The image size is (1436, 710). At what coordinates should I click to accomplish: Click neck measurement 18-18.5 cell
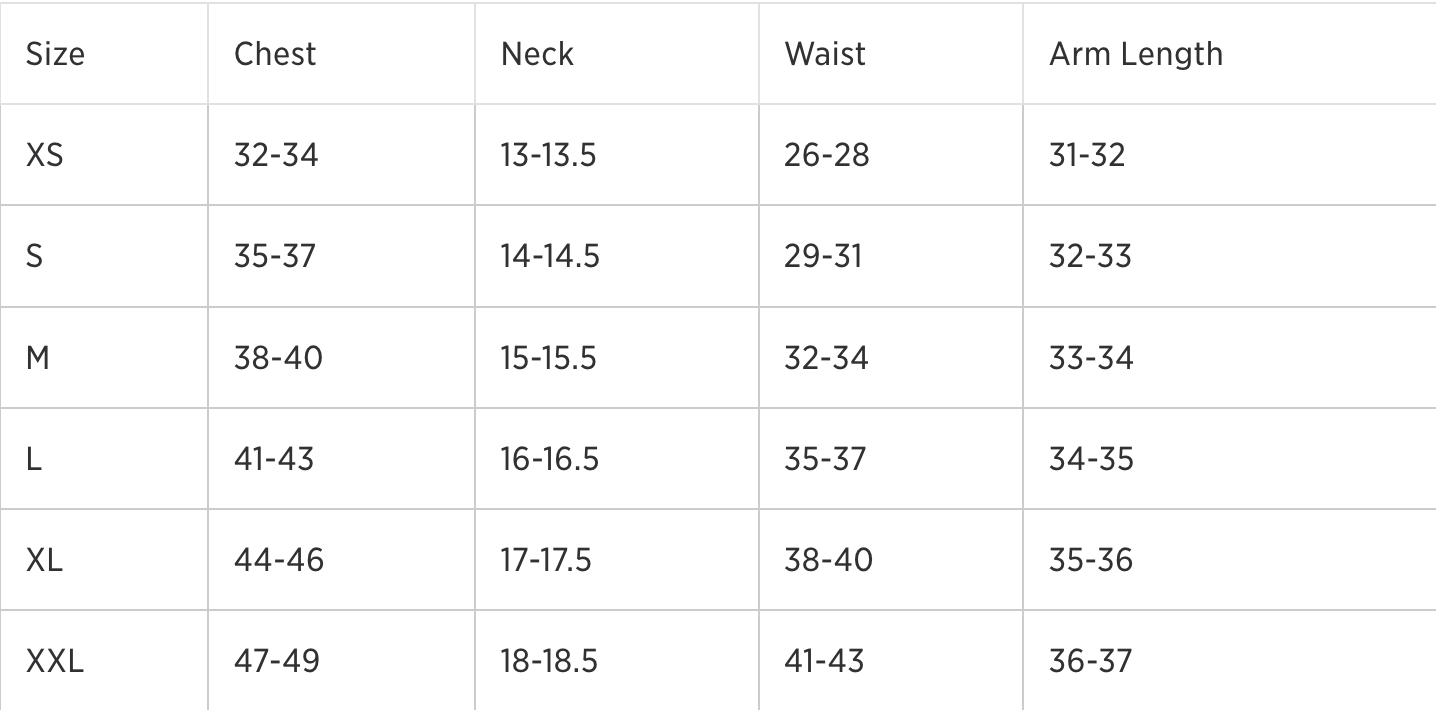pyautogui.click(x=549, y=661)
